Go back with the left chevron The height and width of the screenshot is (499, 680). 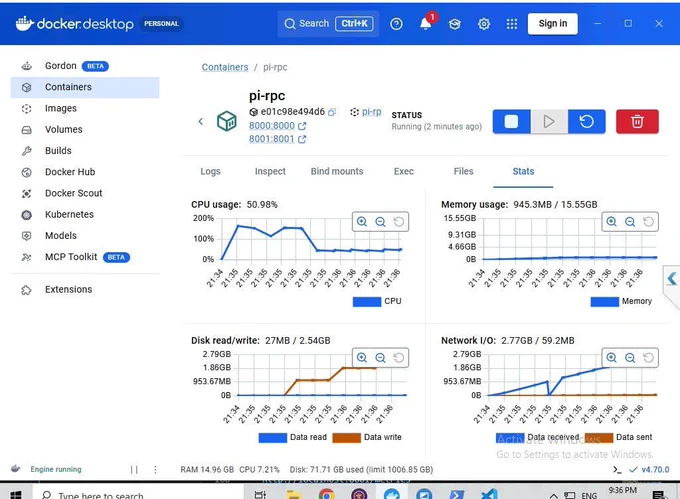200,121
